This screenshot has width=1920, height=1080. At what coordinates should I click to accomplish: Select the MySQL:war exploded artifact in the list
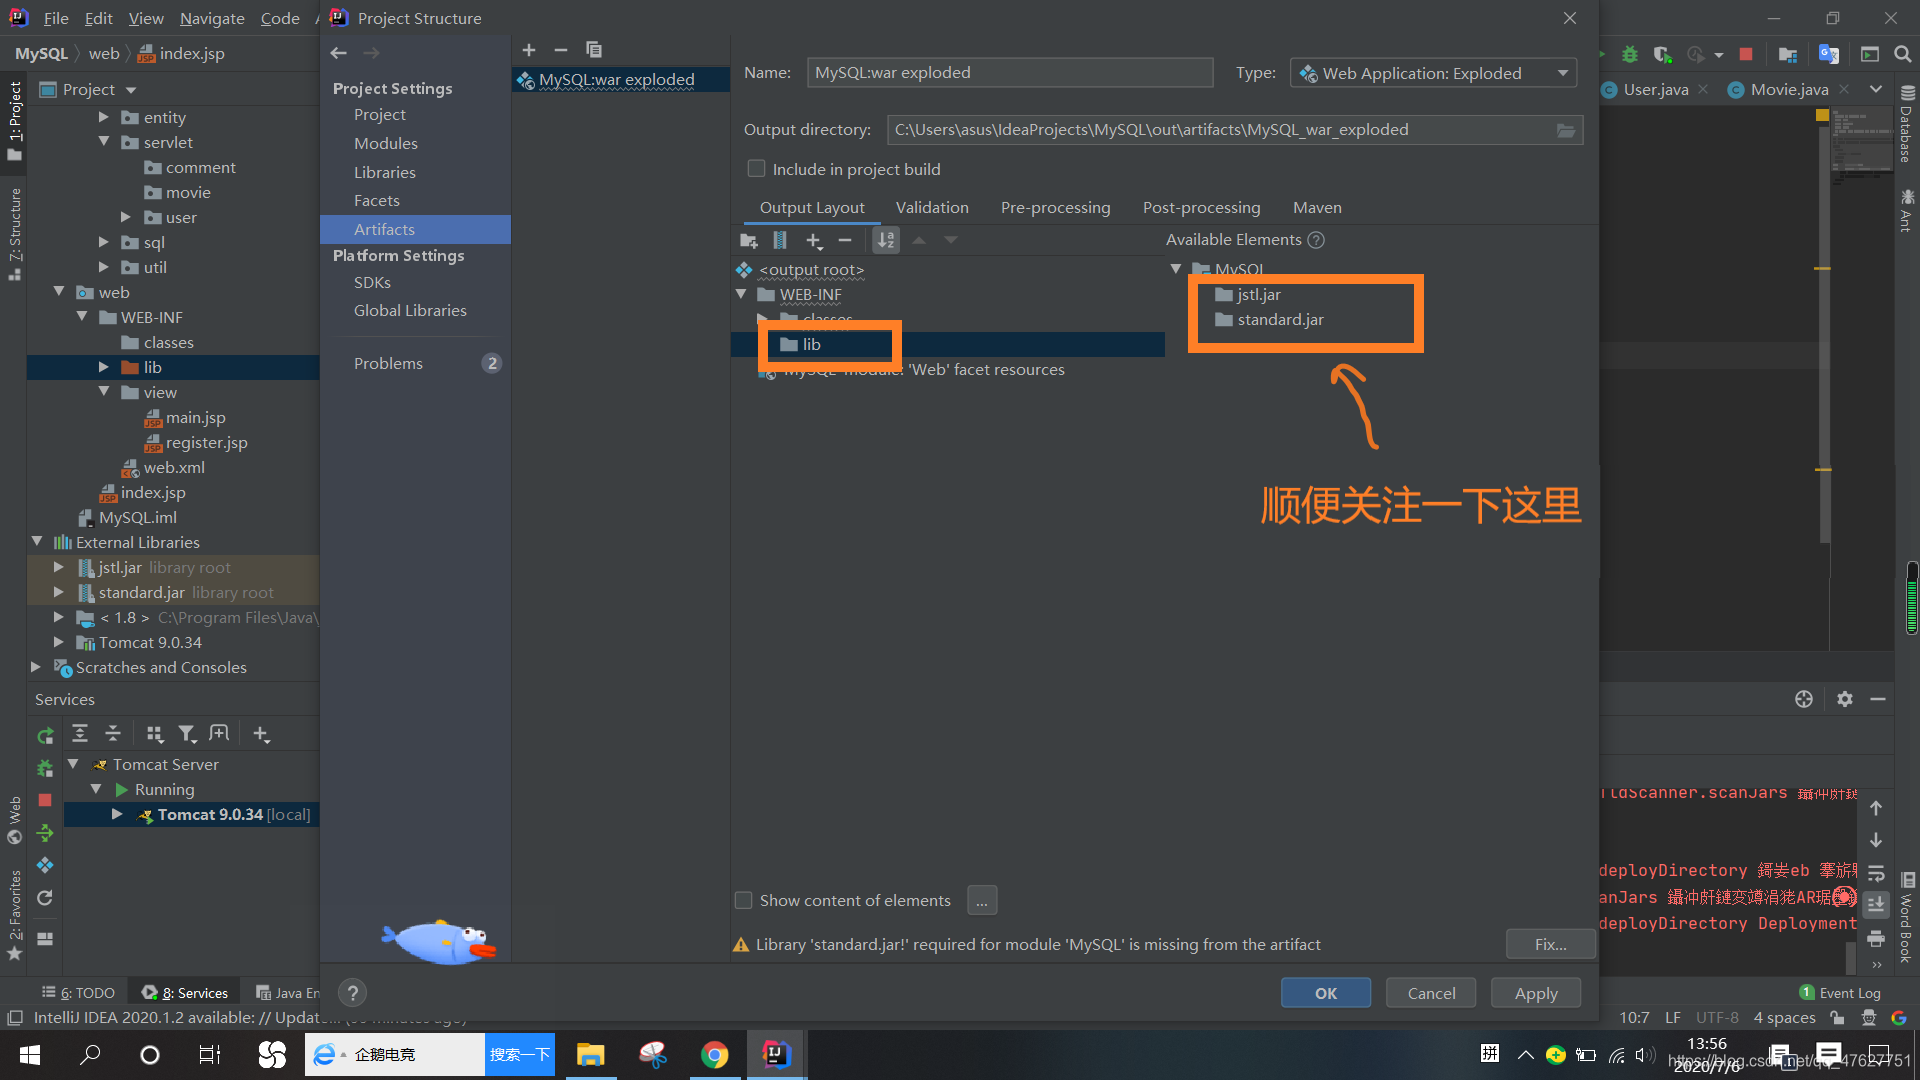[620, 79]
